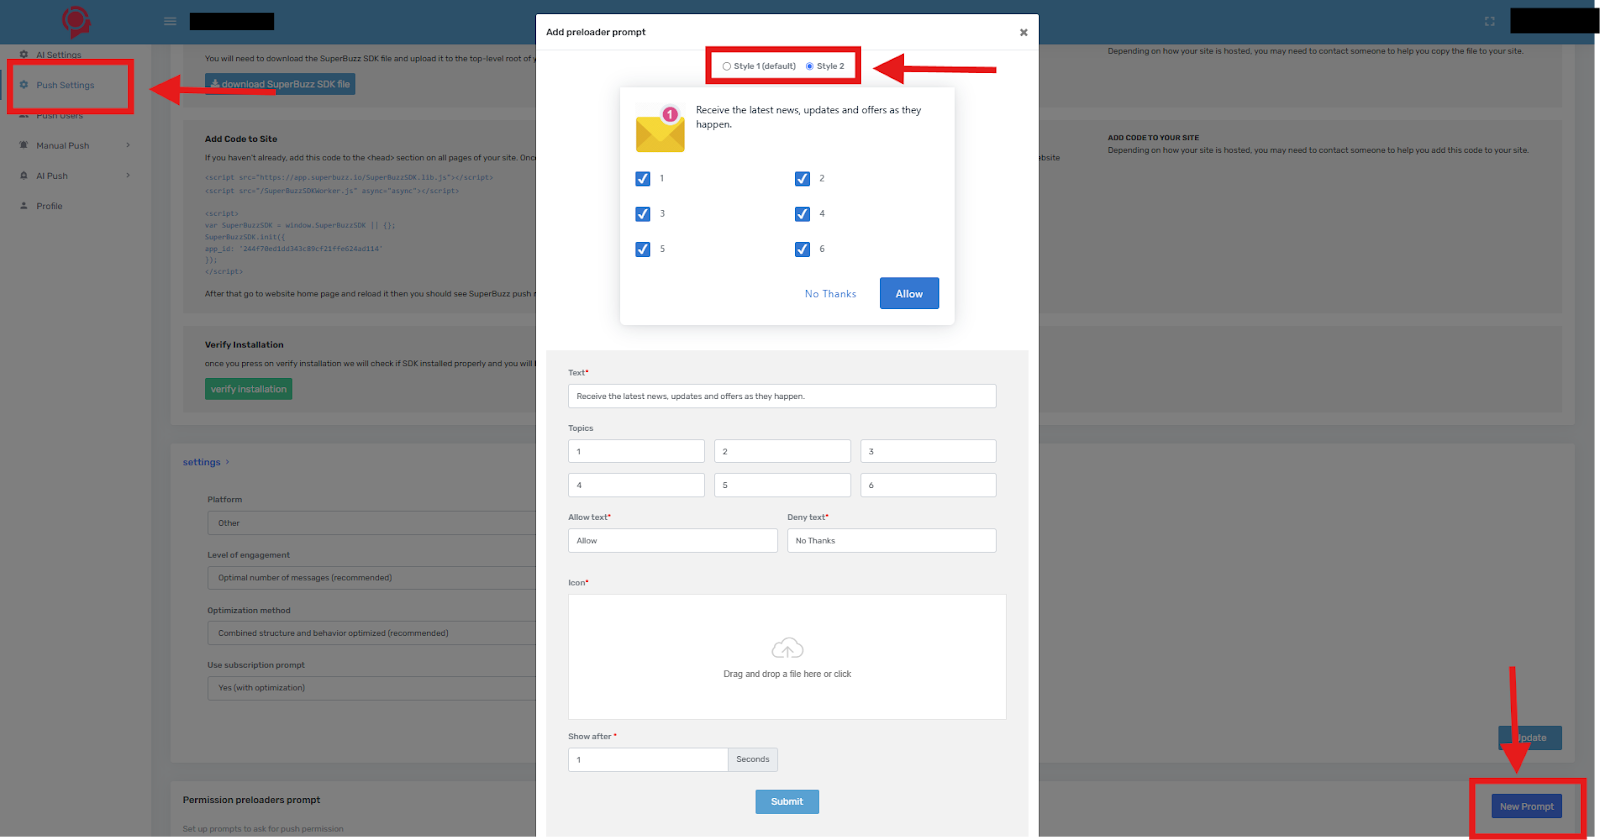
Task: Click download SuperBuzz SDK file button
Action: [x=280, y=84]
